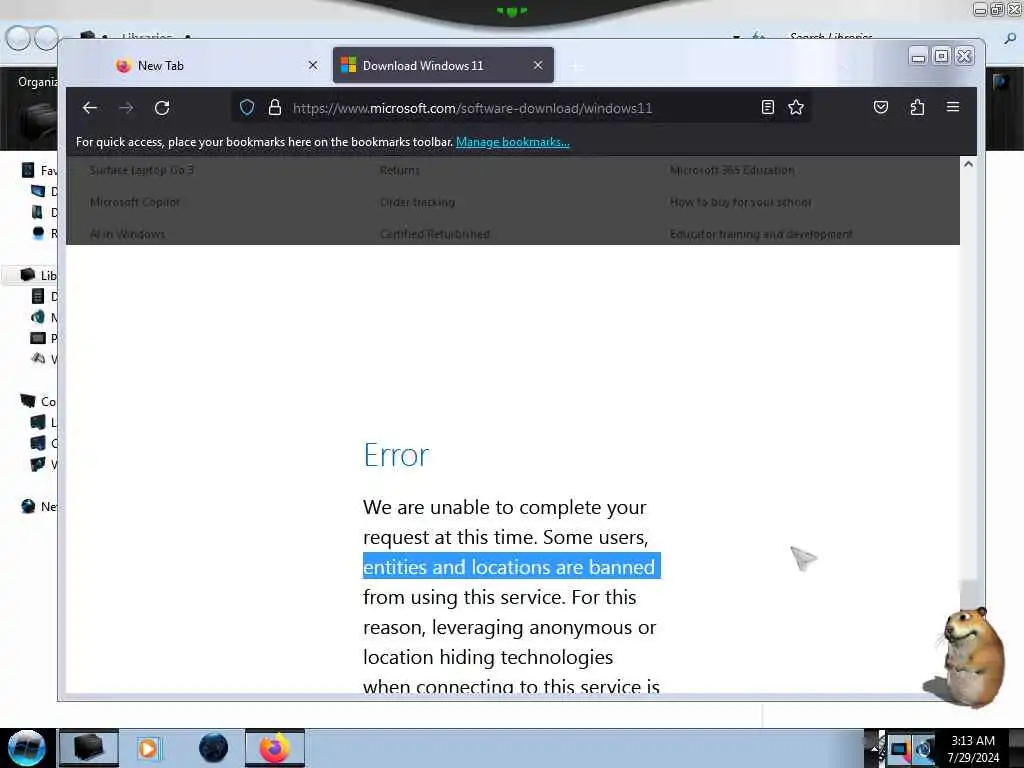Click the network tray icon
Viewport: 1024px width, 768px height.
[899, 749]
